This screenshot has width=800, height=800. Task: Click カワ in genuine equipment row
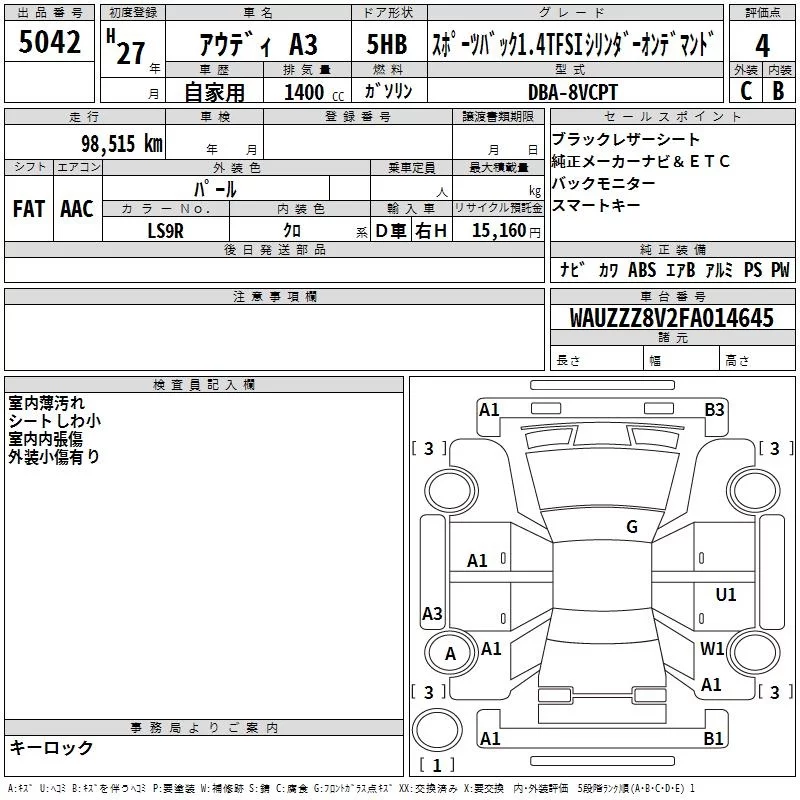pos(608,270)
